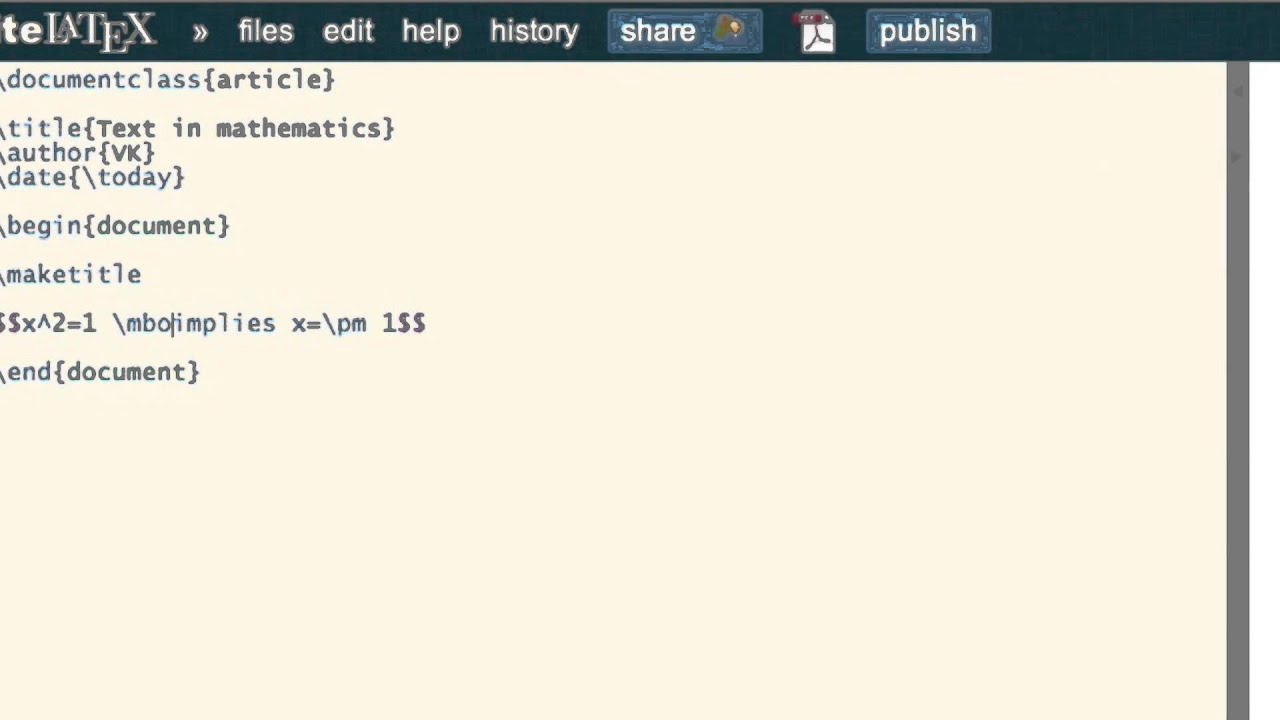Place cursor in the \documentclass{article} line

tap(170, 80)
